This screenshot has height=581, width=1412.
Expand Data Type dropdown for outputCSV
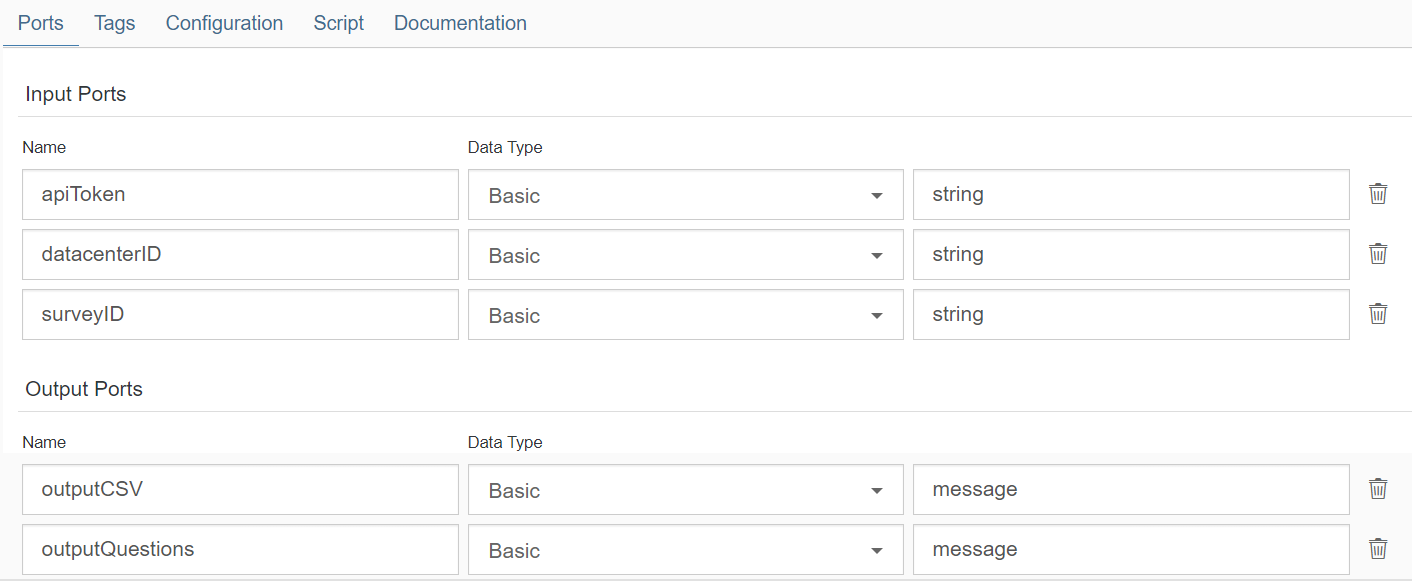point(685,490)
